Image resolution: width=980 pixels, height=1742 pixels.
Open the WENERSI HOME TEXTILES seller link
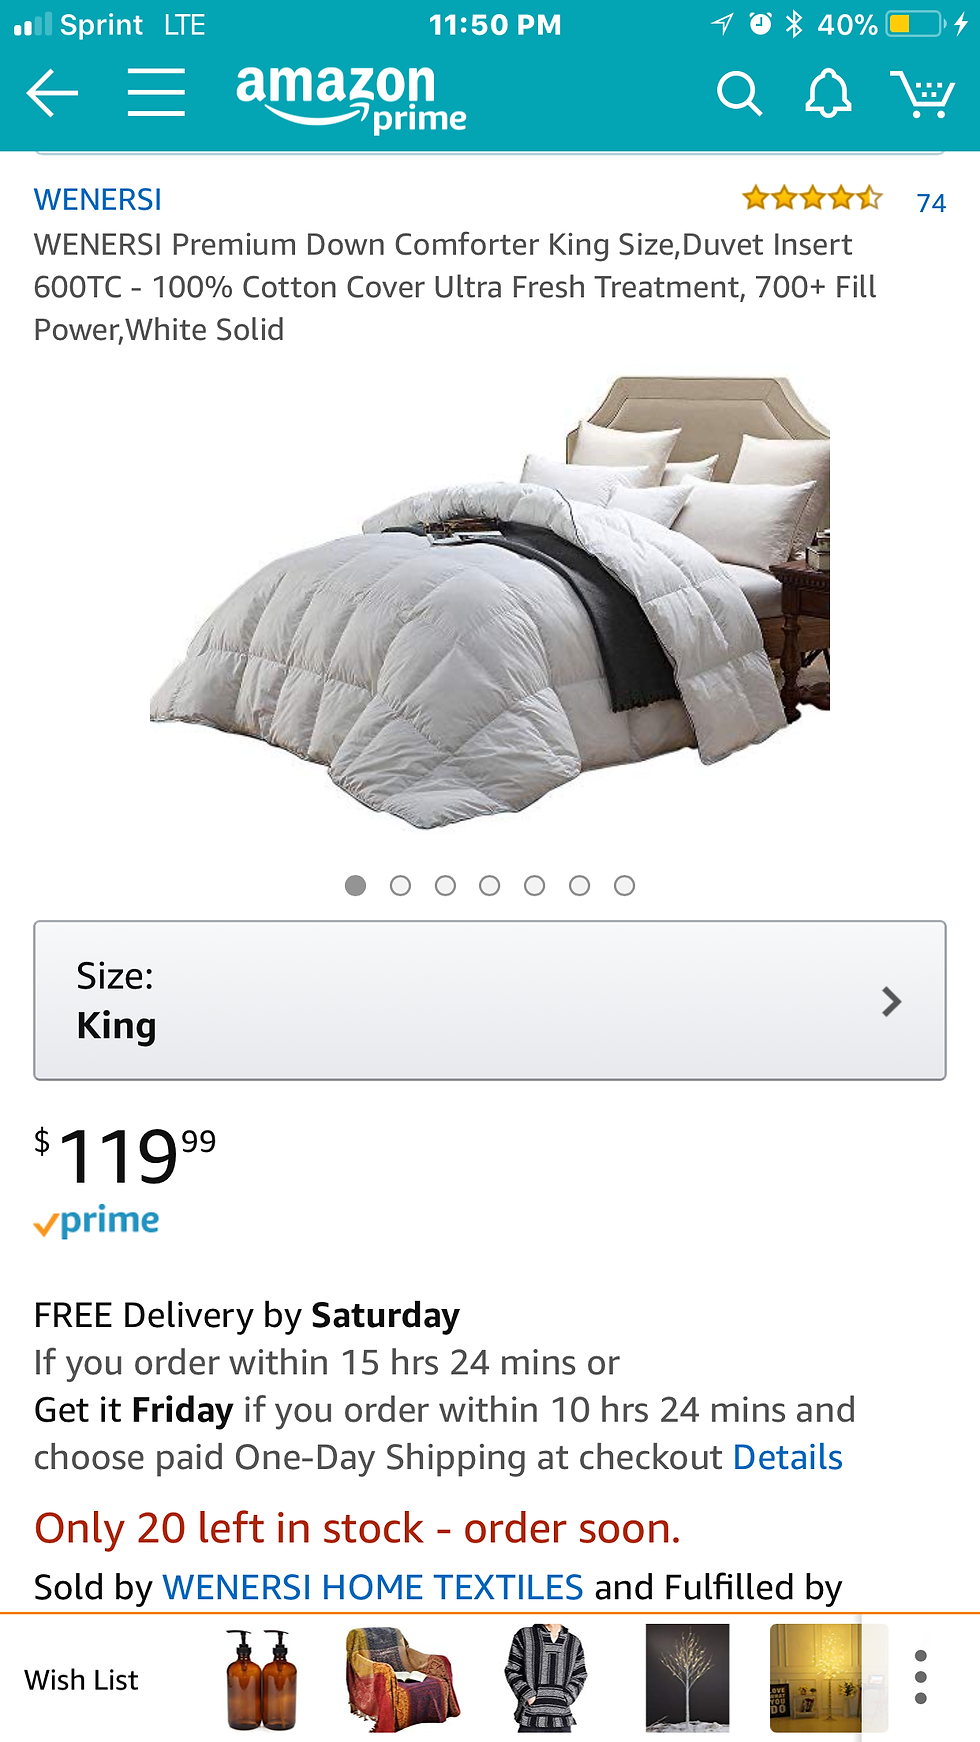(373, 1587)
